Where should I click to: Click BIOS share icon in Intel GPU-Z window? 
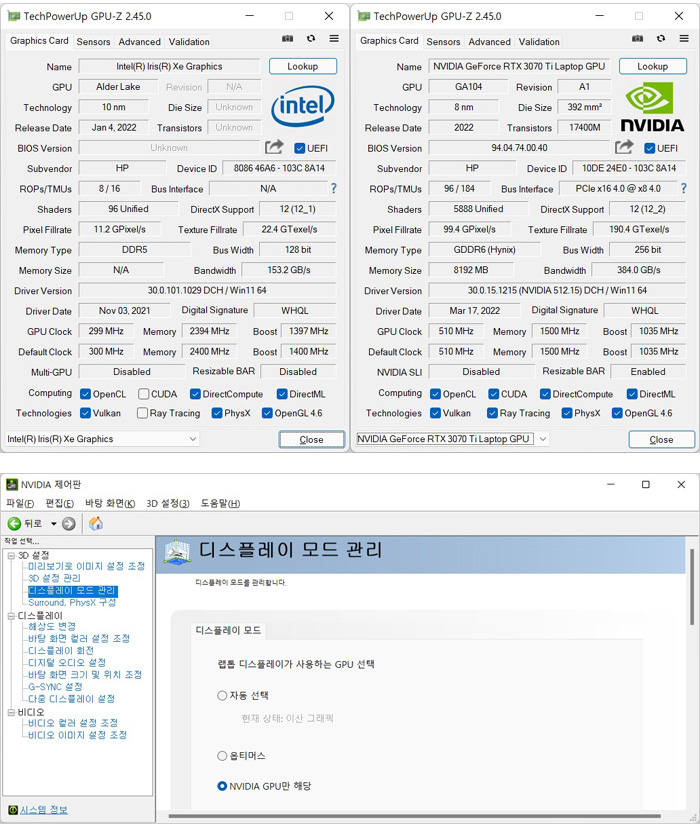(x=274, y=147)
